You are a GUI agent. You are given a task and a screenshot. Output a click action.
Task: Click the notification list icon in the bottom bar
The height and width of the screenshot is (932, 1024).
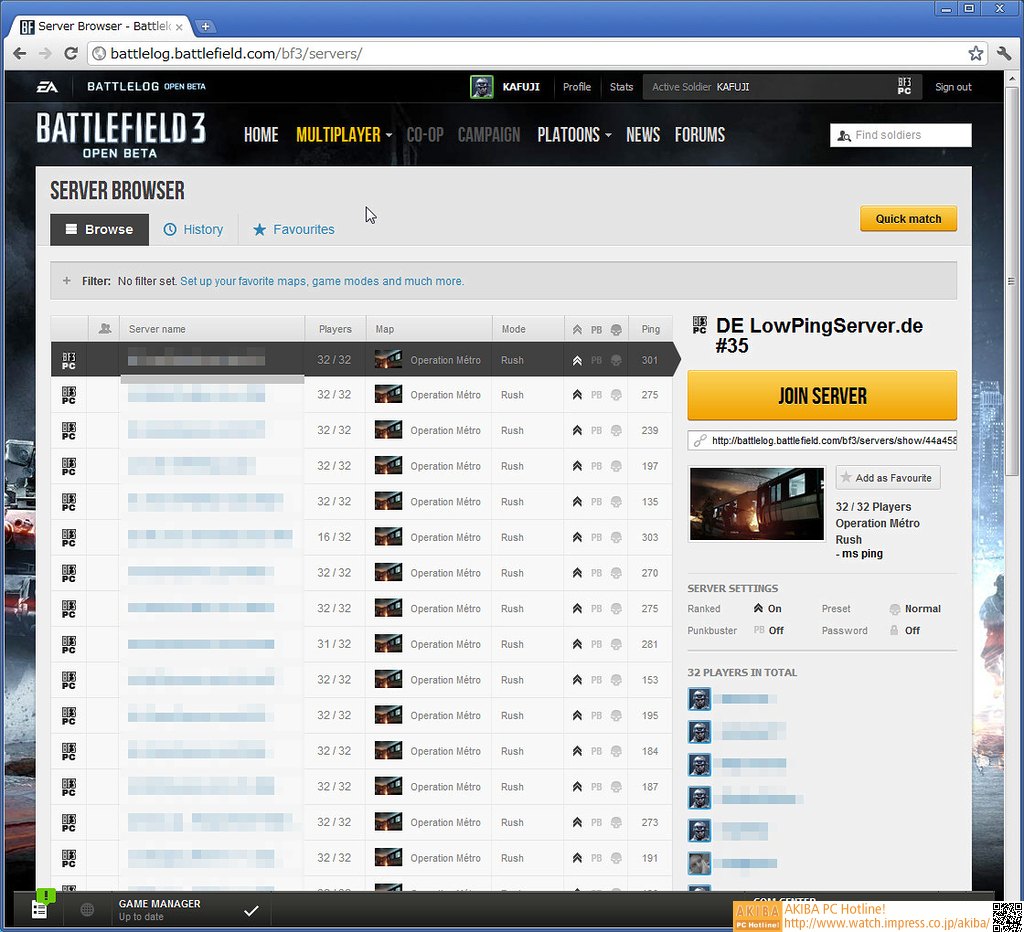click(39, 909)
